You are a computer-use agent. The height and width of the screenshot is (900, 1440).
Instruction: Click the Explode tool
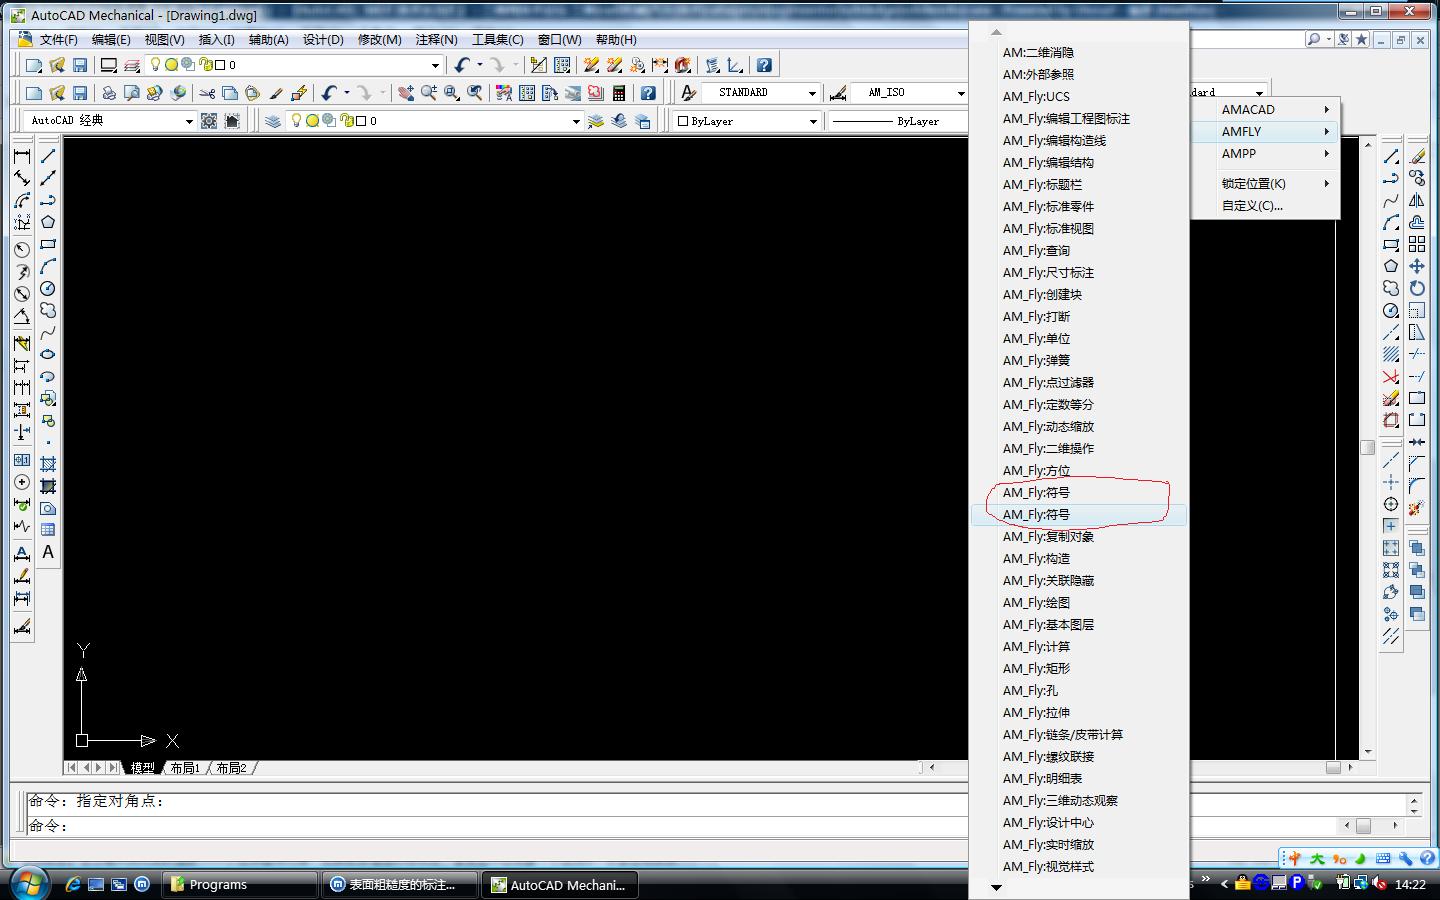[x=1415, y=509]
